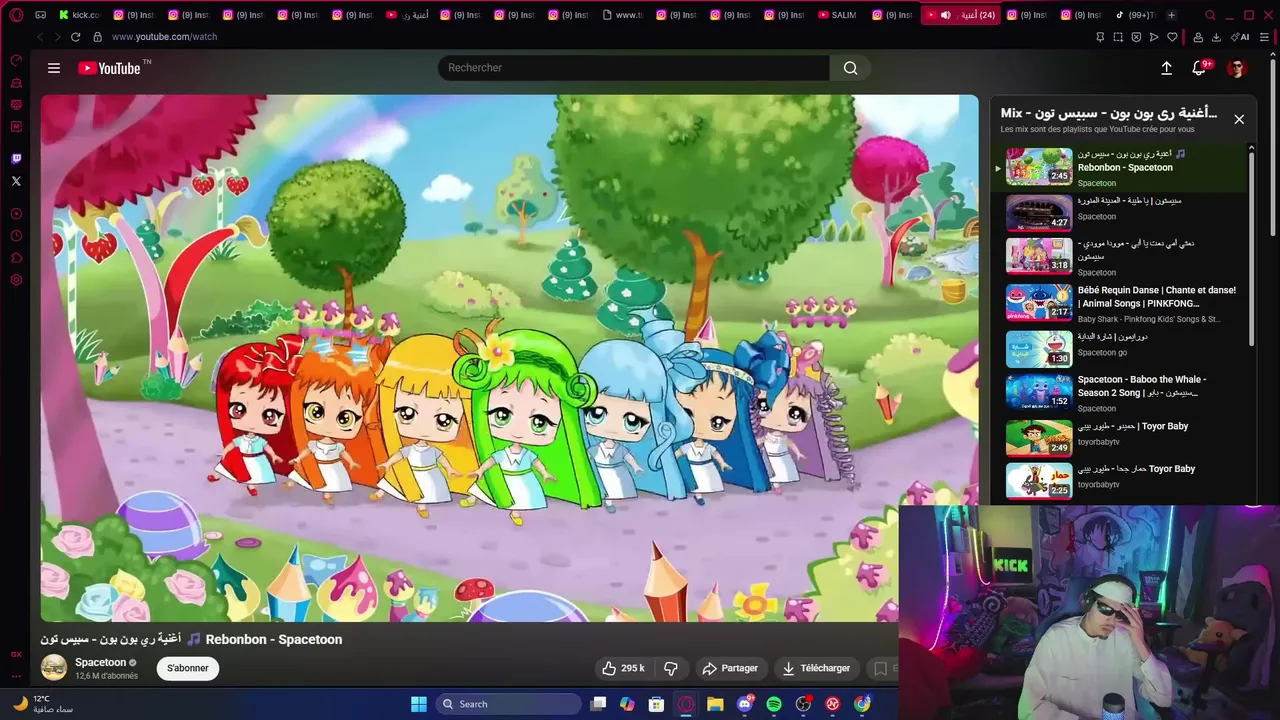The height and width of the screenshot is (720, 1280).
Task: Switch to the TikTok (99+) tab
Action: pos(1134,15)
